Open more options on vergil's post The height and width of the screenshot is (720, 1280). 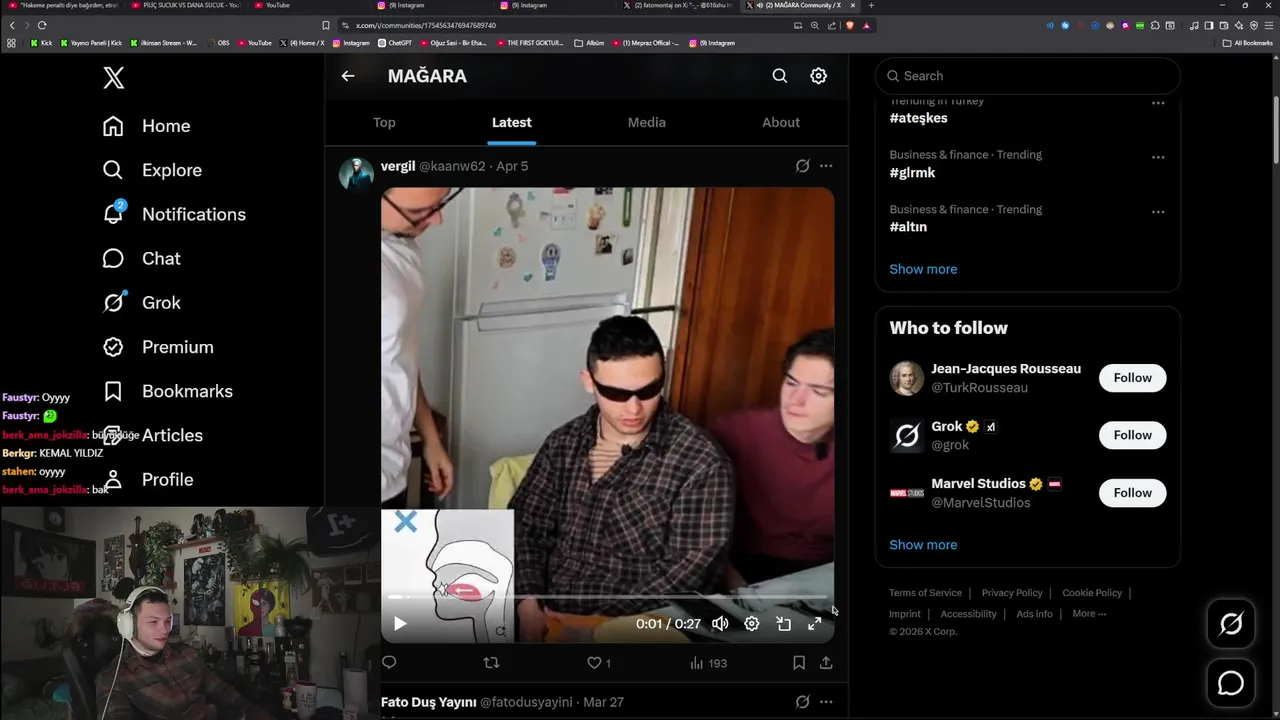click(826, 166)
